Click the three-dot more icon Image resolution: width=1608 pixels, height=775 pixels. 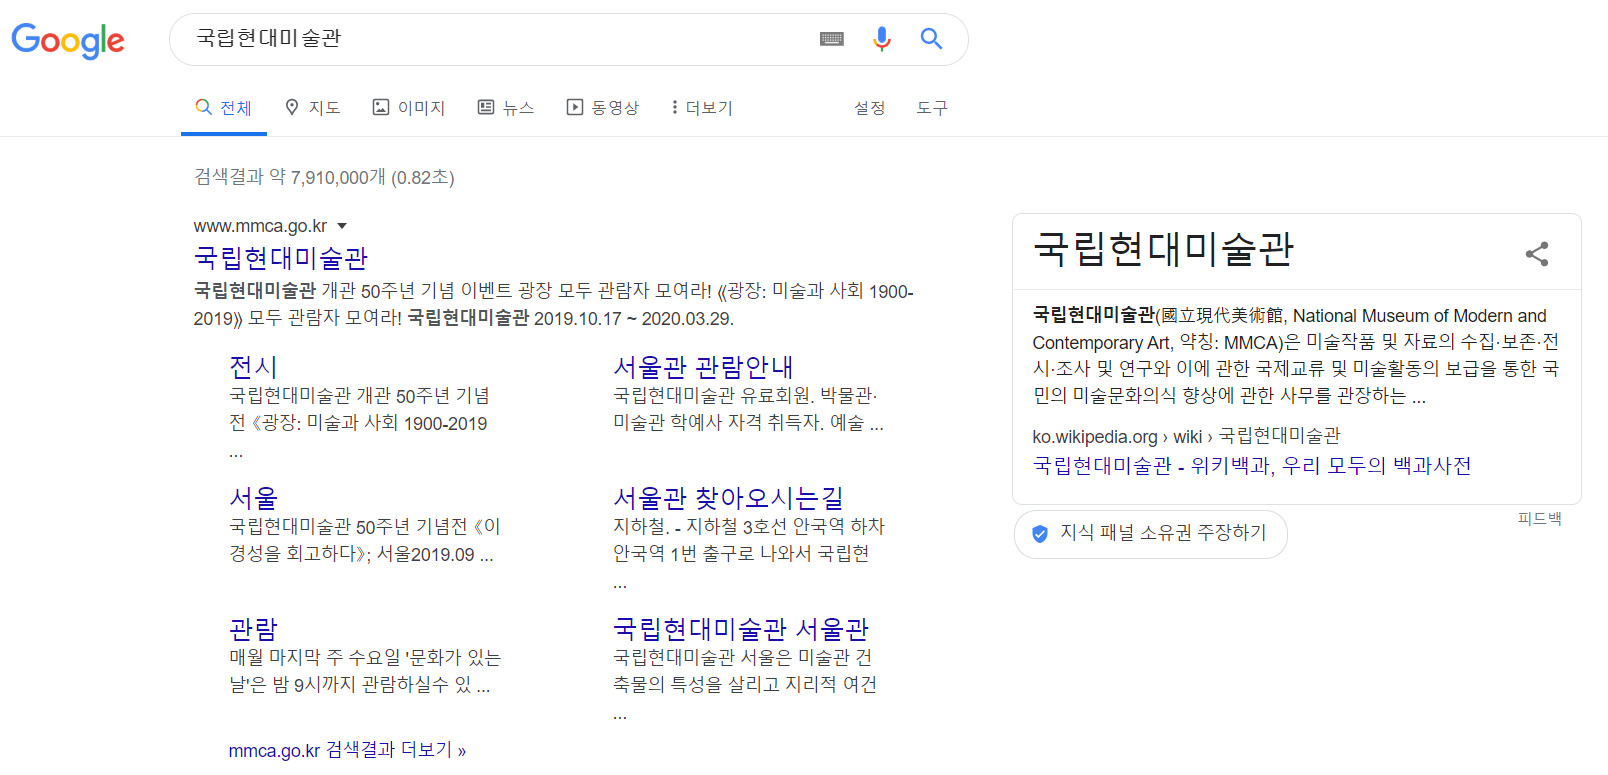[674, 107]
